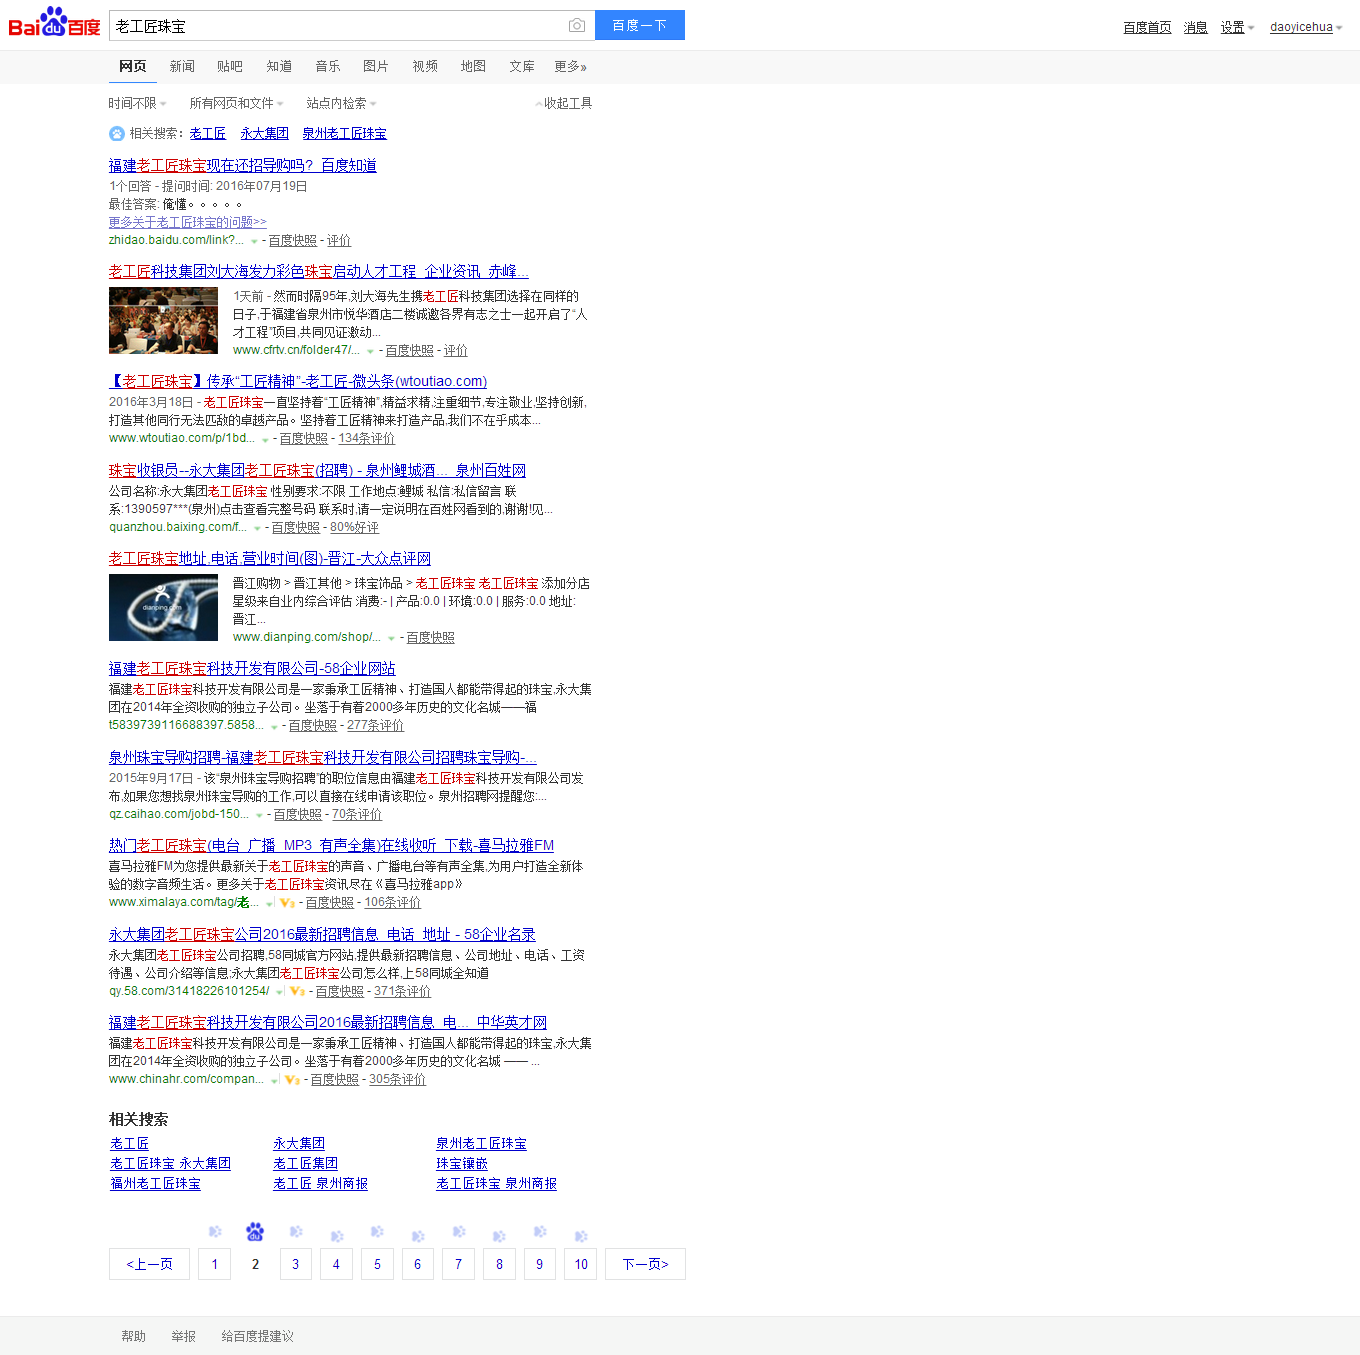Switch to the 贴吧 tab
Viewport: 1360px width, 1355px height.
pyautogui.click(x=230, y=67)
